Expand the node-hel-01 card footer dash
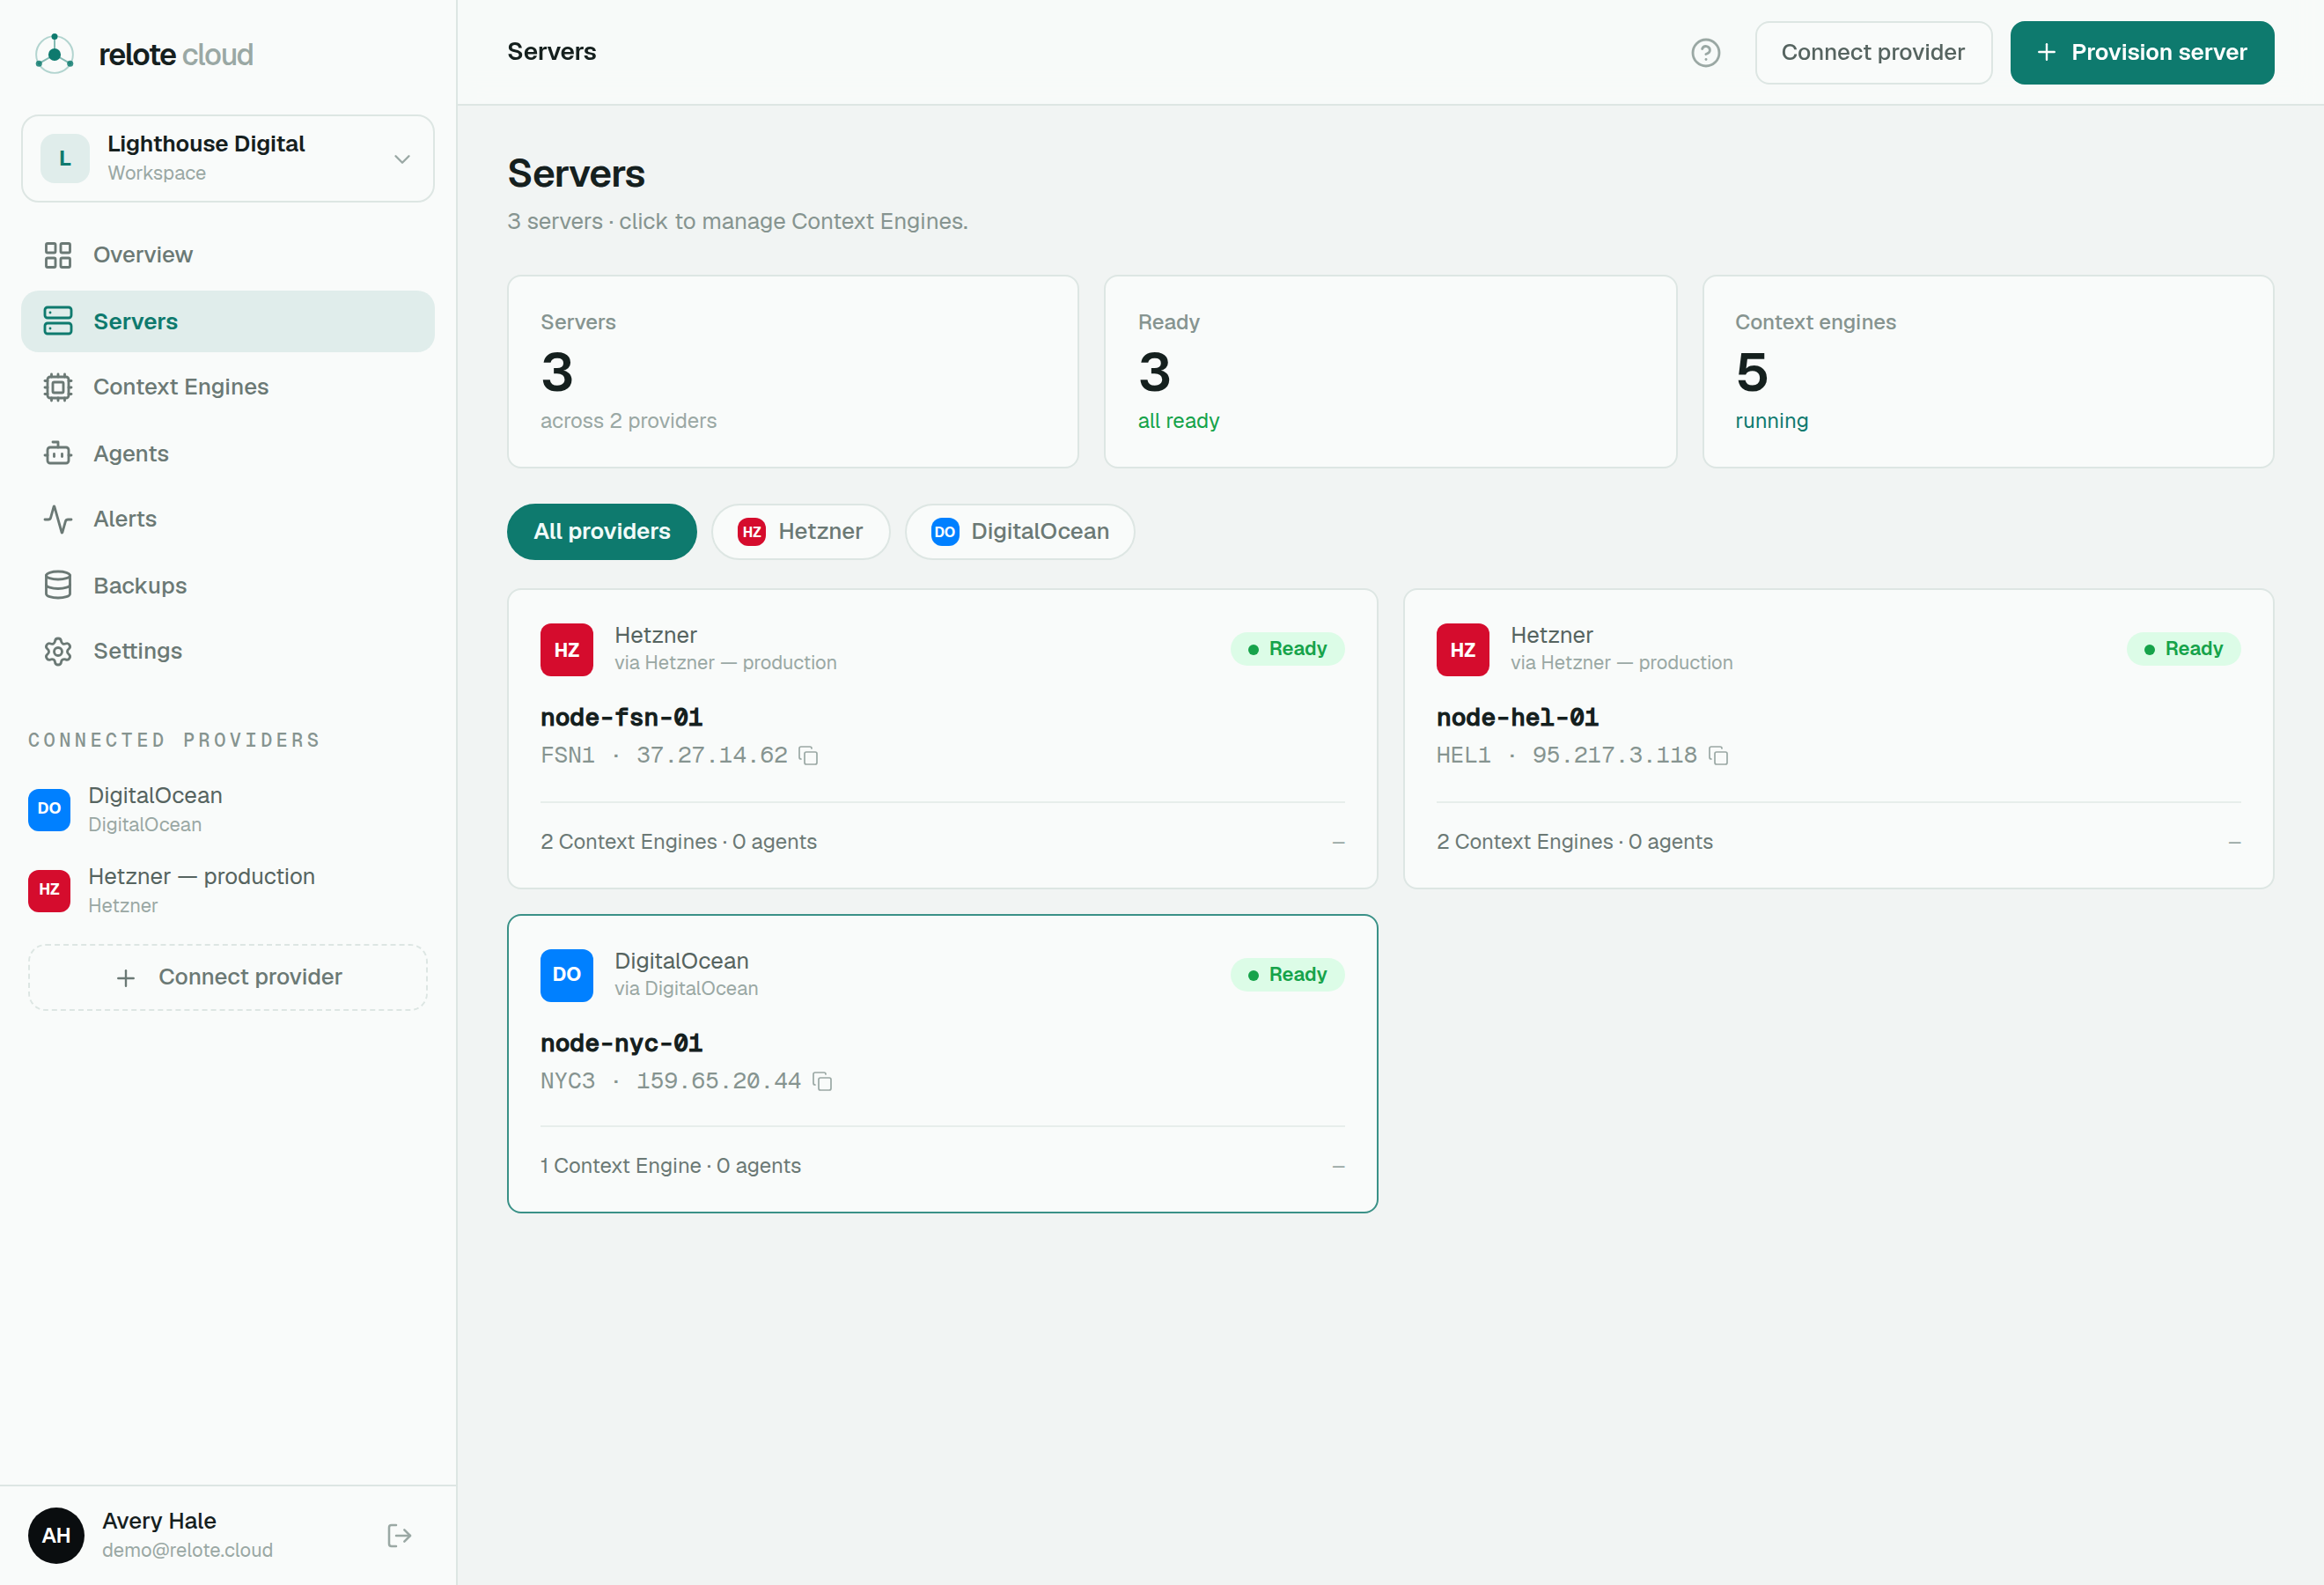Viewport: 2324px width, 1585px height. coord(2234,843)
